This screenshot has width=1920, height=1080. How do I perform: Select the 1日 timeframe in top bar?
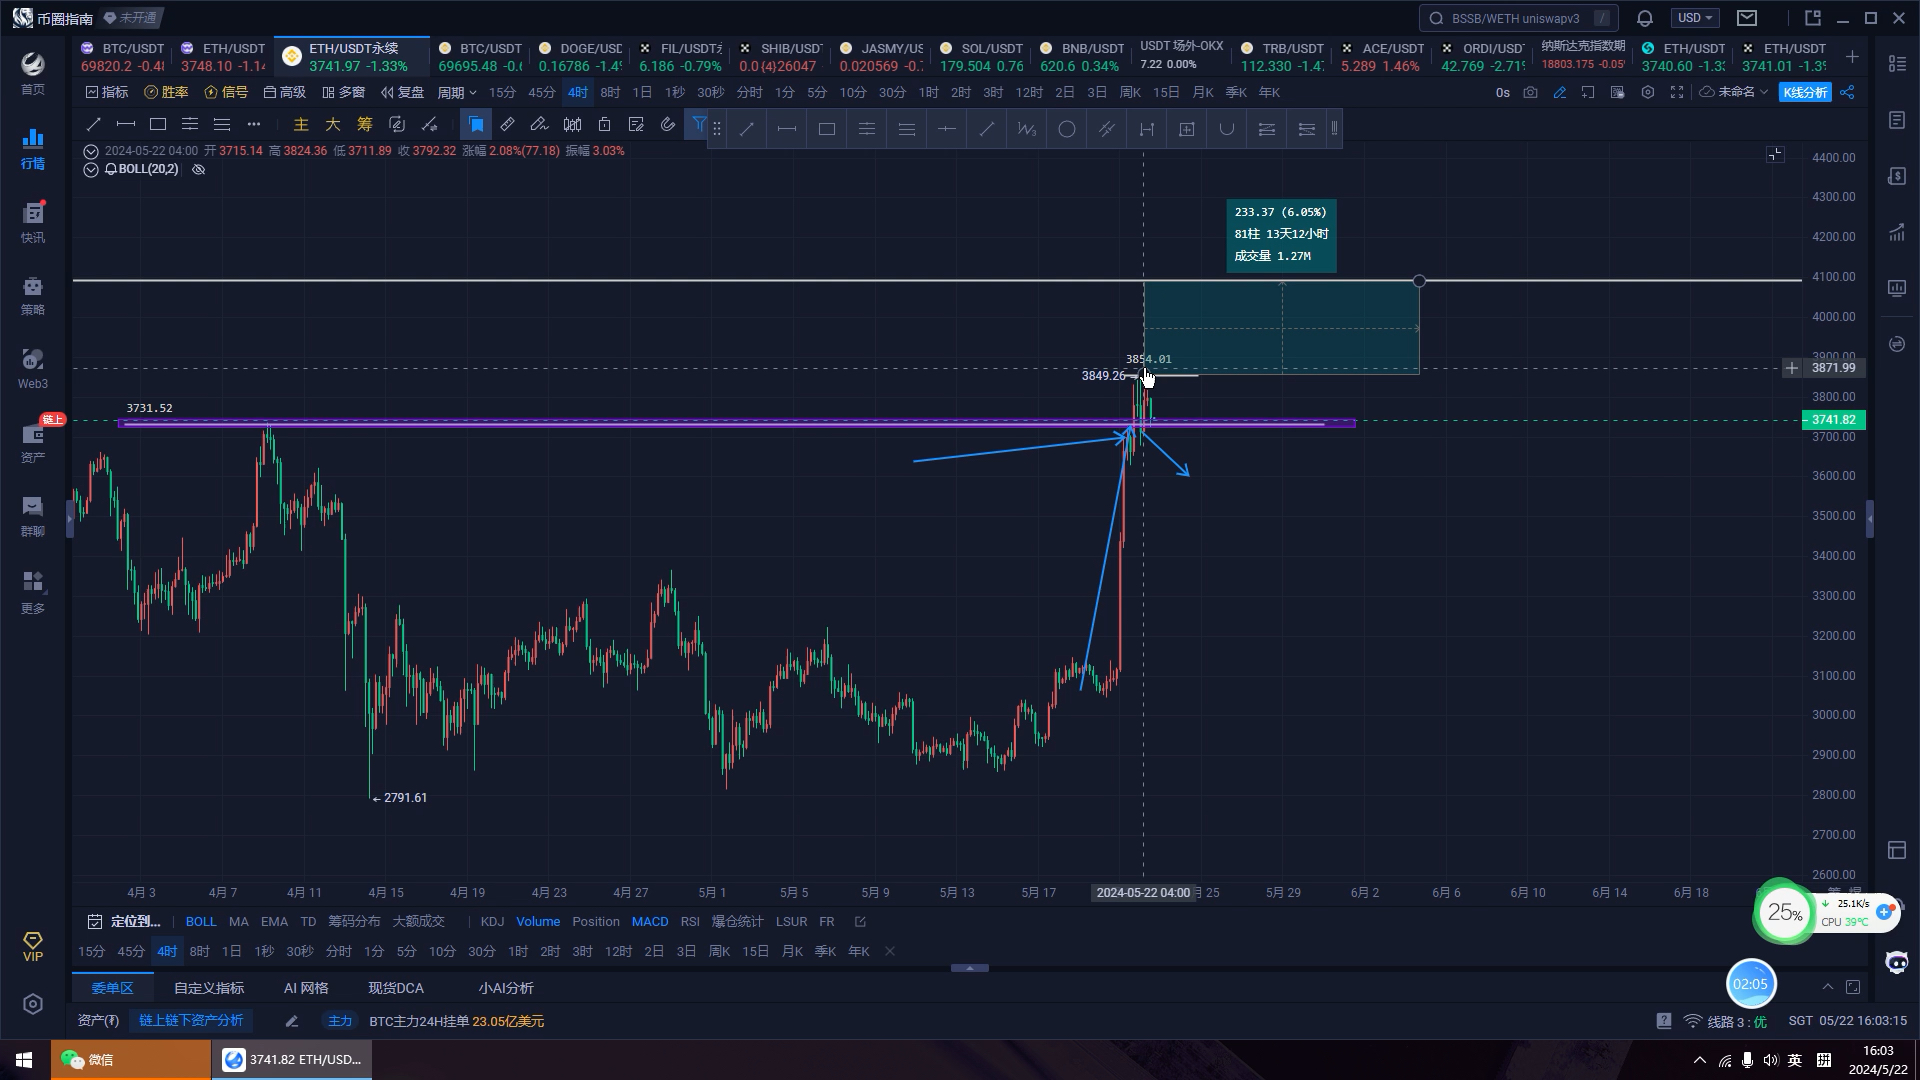pyautogui.click(x=642, y=92)
